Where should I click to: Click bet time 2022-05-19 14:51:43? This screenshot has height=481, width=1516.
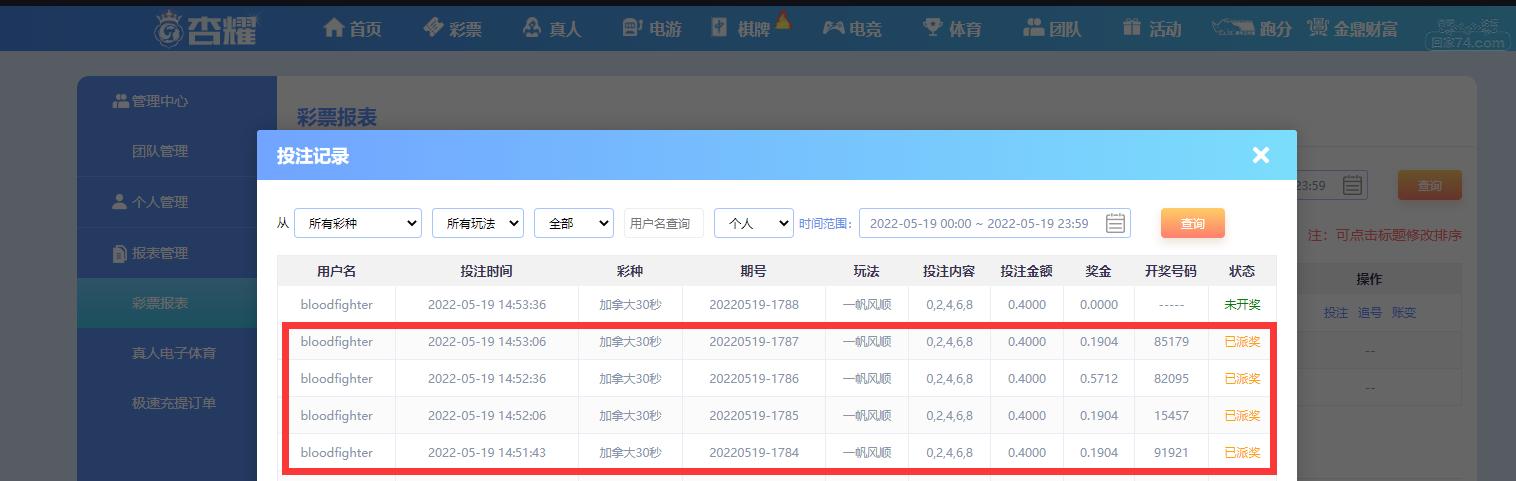point(487,452)
